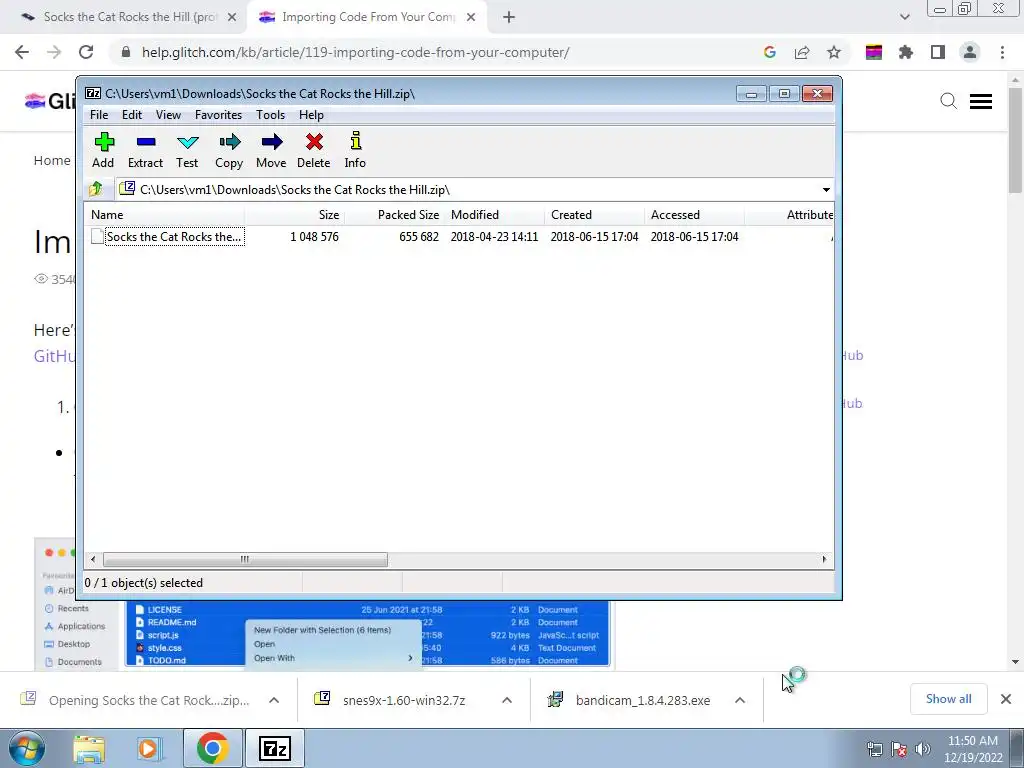
Task: Open the hamburger menu on Glitch page
Action: 981,101
